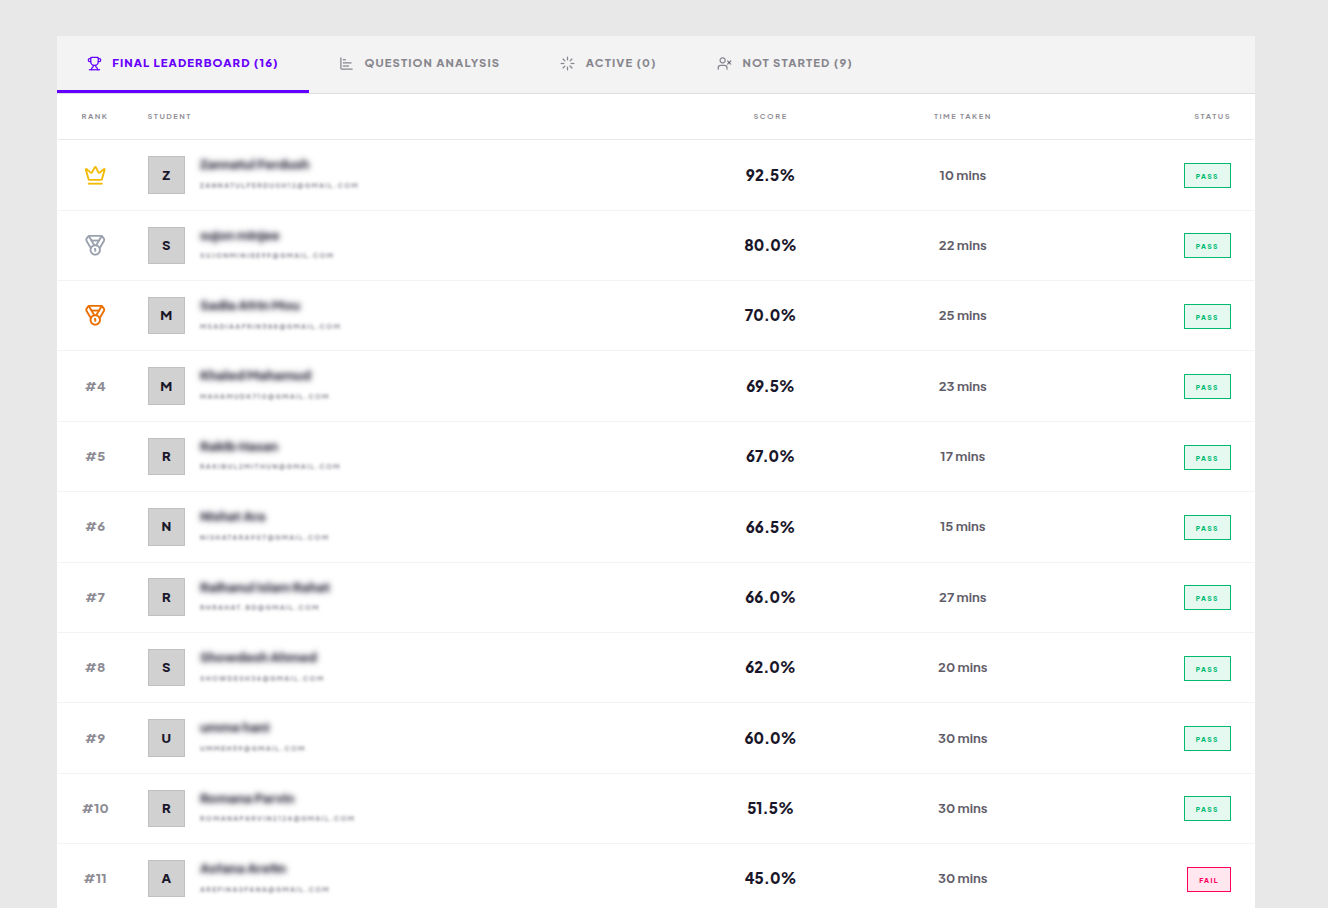Select the U avatar in the 60.0% row
The width and height of the screenshot is (1328, 908).
[x=166, y=738]
